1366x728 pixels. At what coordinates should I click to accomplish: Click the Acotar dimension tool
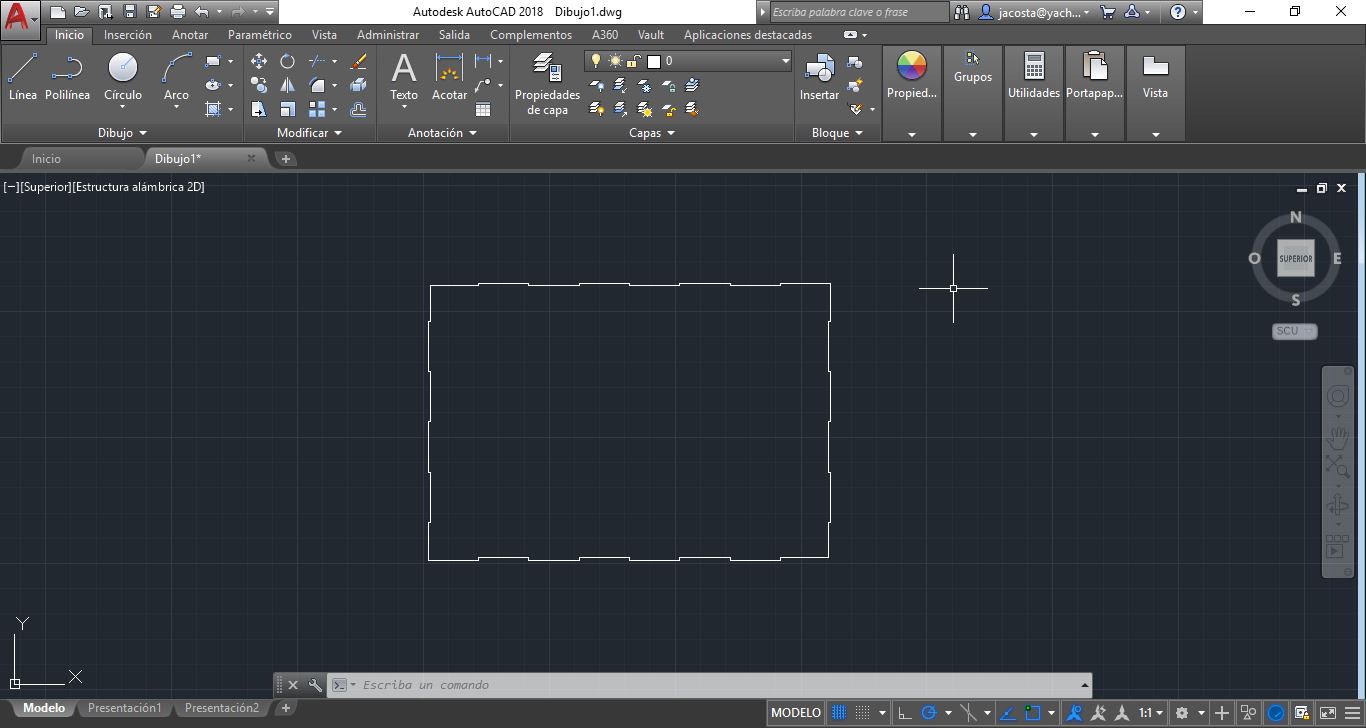point(449,77)
